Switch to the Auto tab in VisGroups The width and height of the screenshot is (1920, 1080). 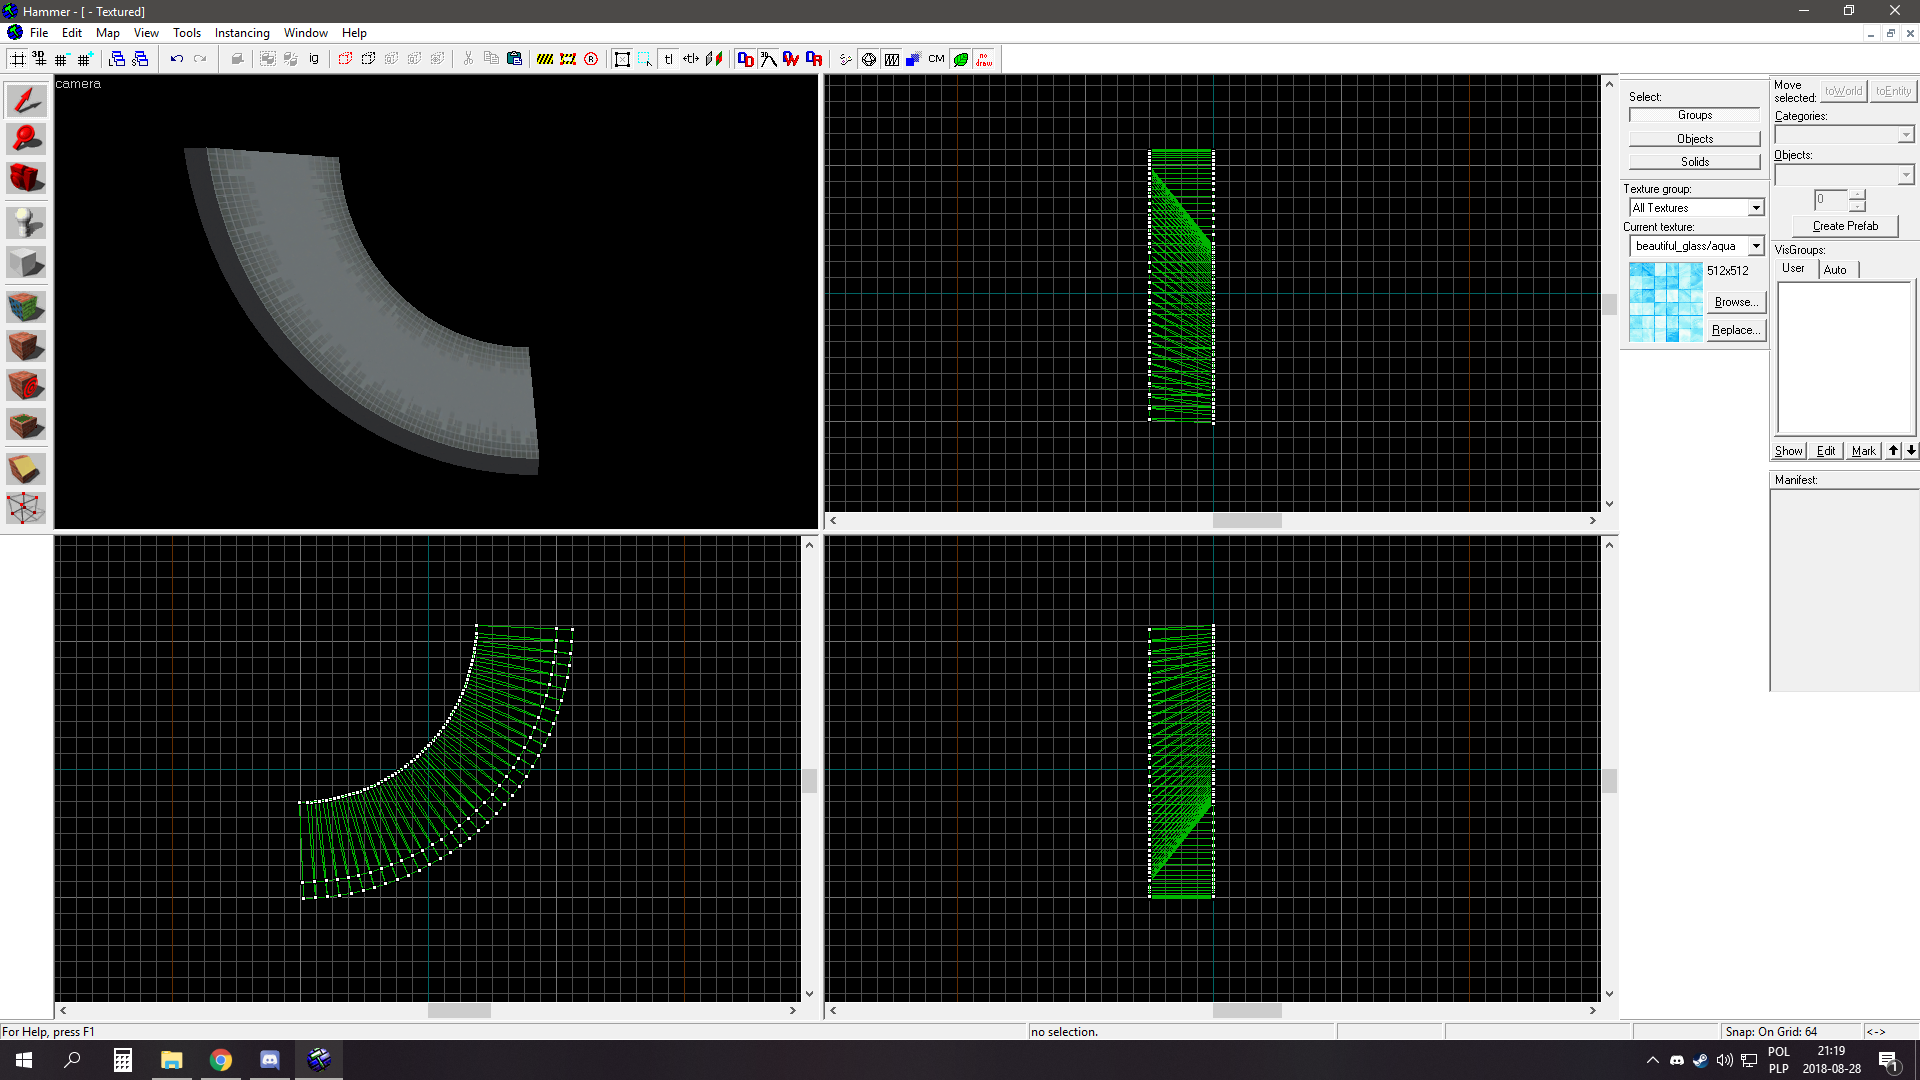[1836, 269]
